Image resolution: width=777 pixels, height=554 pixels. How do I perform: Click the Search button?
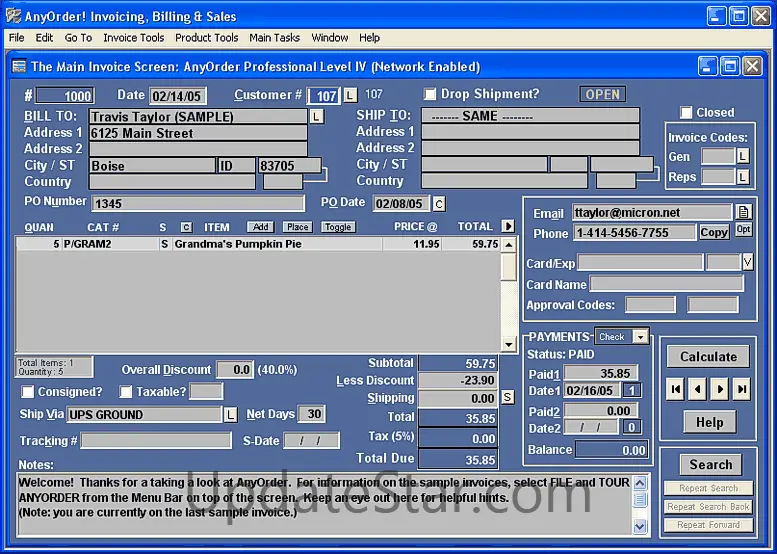[x=710, y=464]
